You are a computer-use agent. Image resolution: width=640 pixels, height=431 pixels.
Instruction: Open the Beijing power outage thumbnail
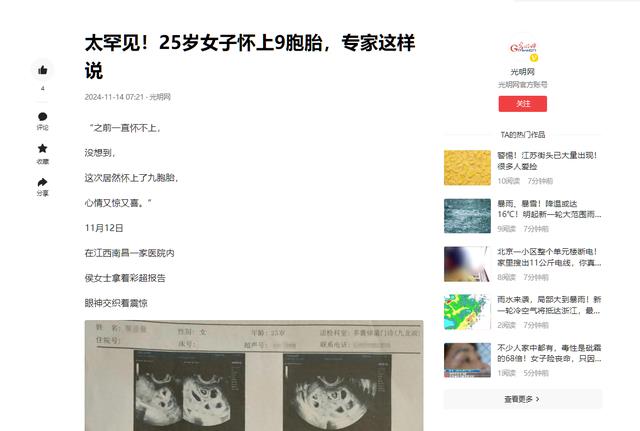467,264
